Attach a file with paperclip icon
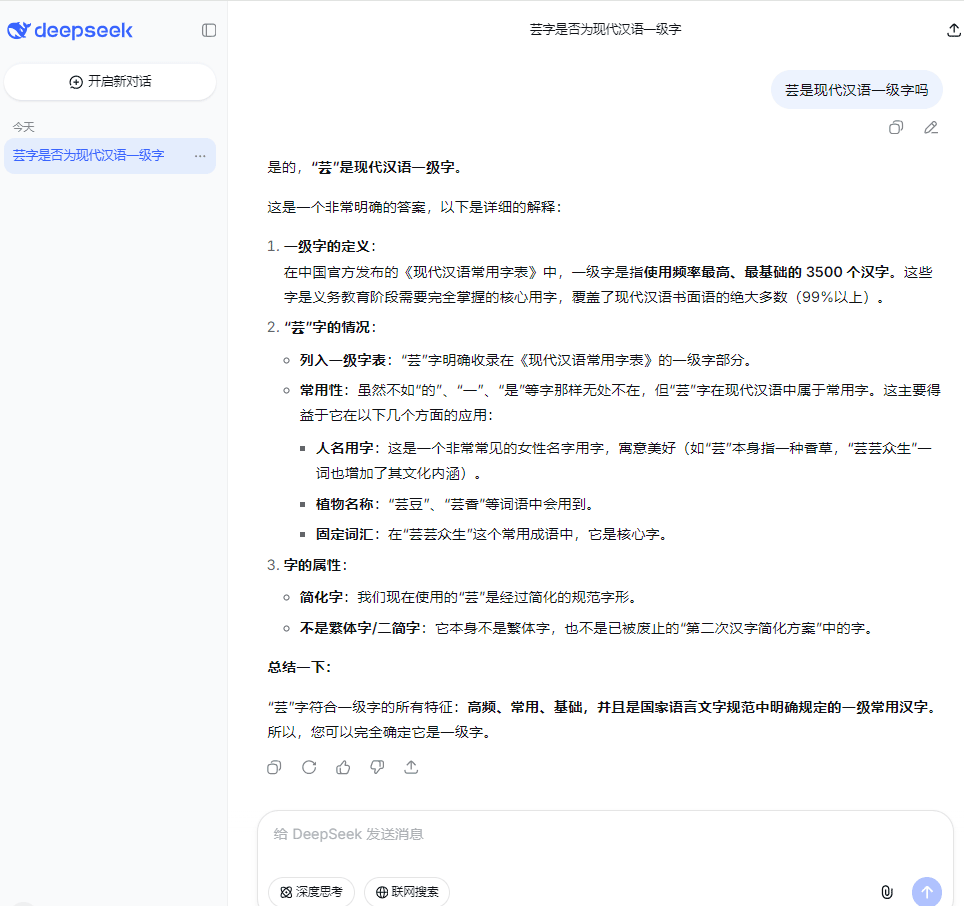Image resolution: width=964 pixels, height=906 pixels. (886, 891)
